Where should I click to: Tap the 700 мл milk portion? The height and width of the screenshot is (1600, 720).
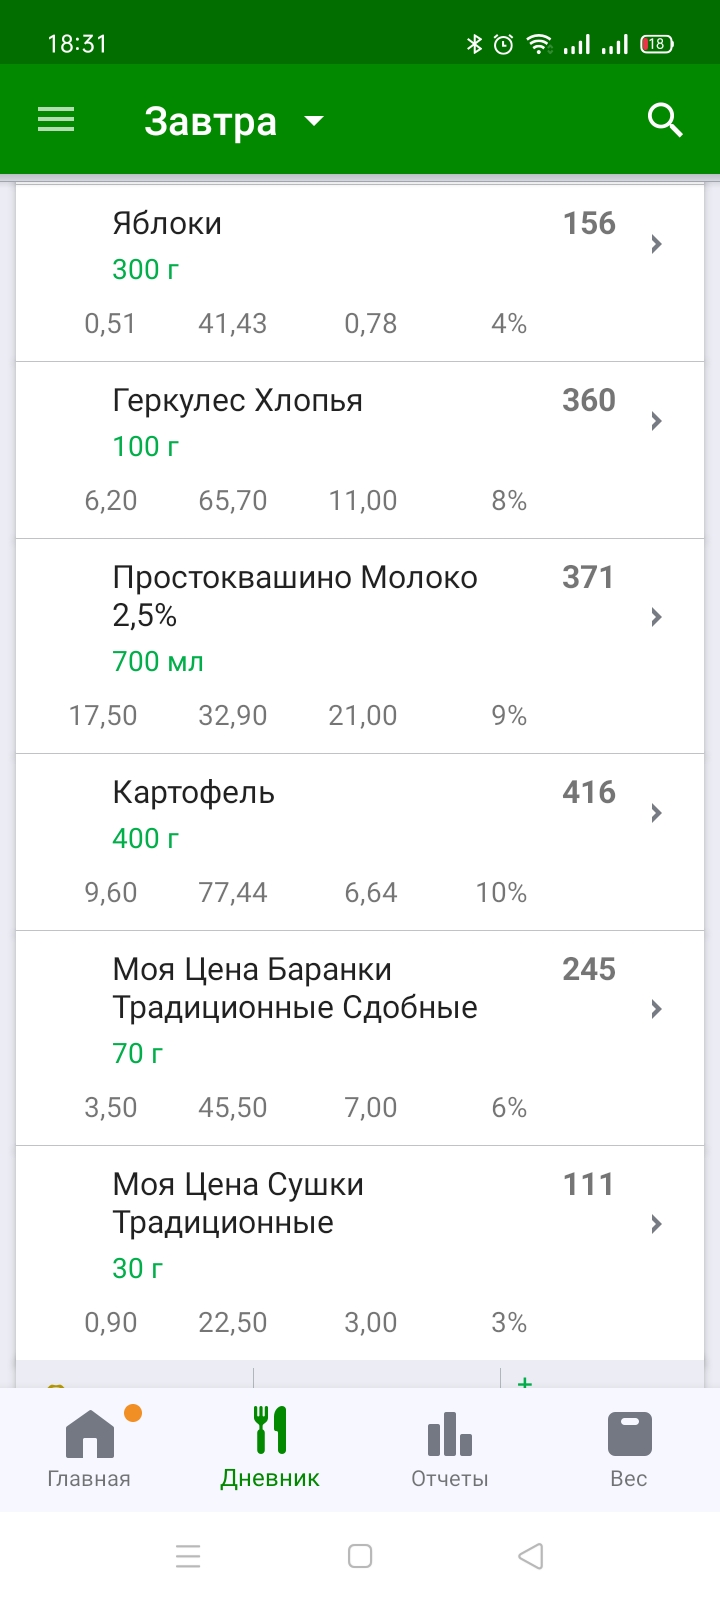point(158,662)
